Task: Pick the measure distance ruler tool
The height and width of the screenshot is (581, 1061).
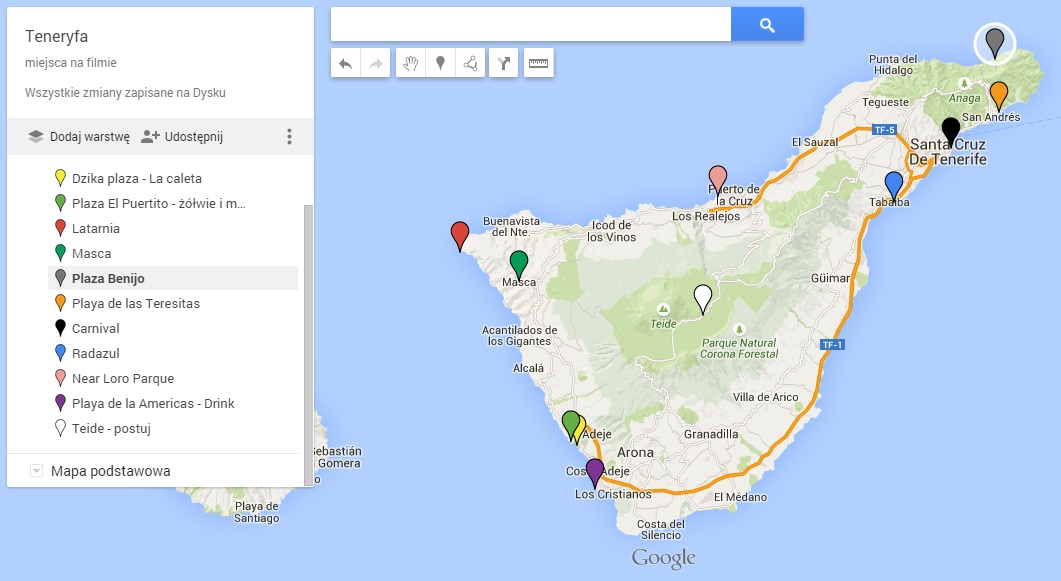Action: pos(539,63)
